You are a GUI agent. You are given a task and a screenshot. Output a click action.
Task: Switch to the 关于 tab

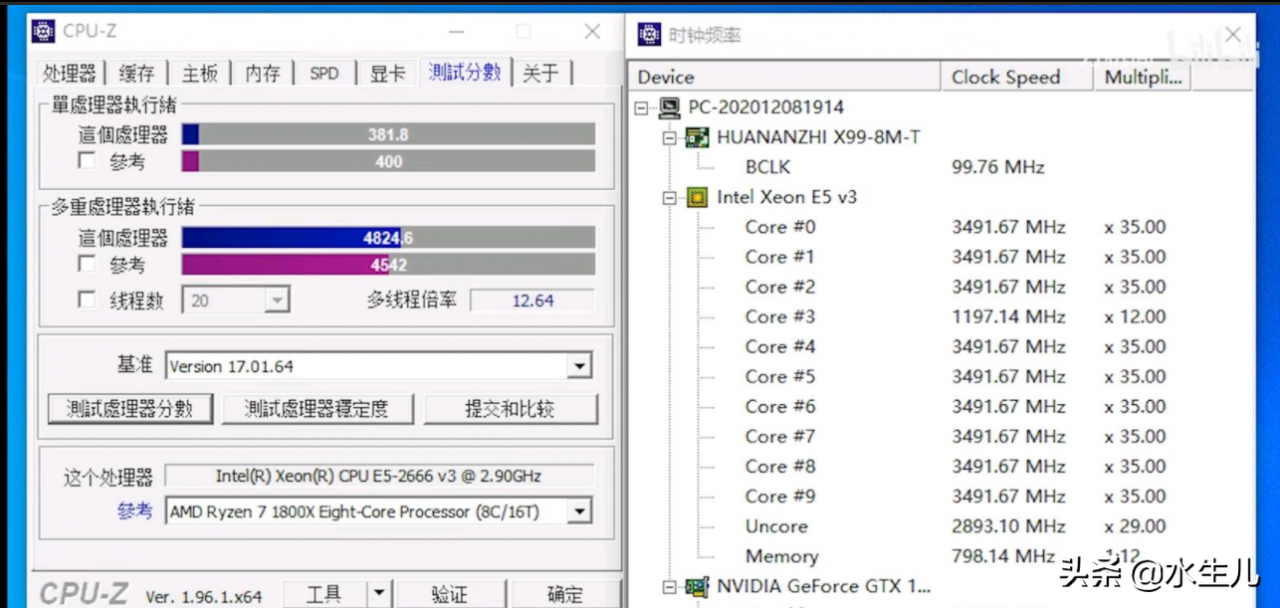541,73
